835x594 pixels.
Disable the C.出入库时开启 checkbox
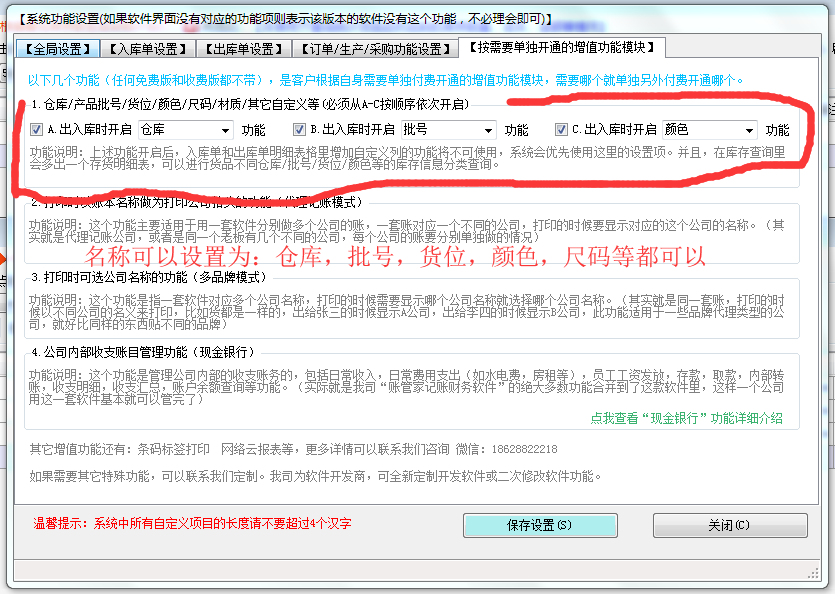tap(561, 129)
